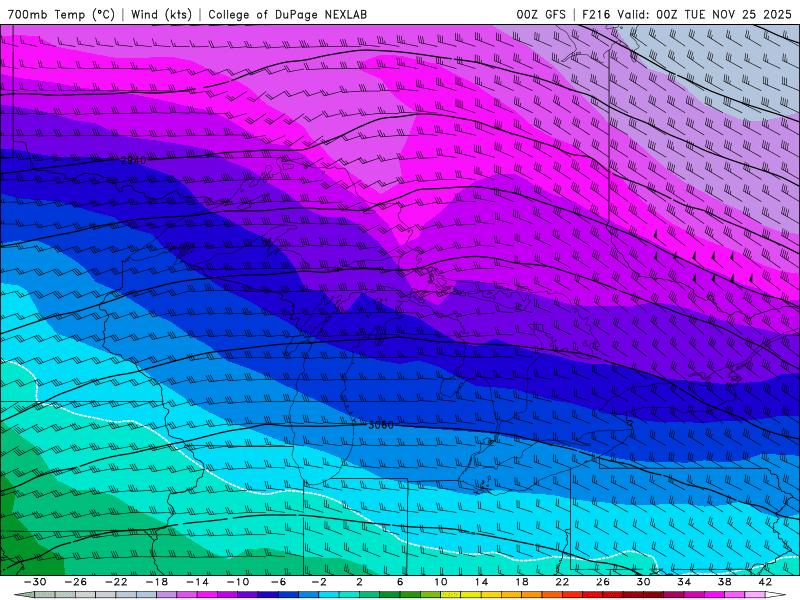Click the 10 value on the temperature legend
Viewport: 800px width, 600px height.
pos(441,582)
